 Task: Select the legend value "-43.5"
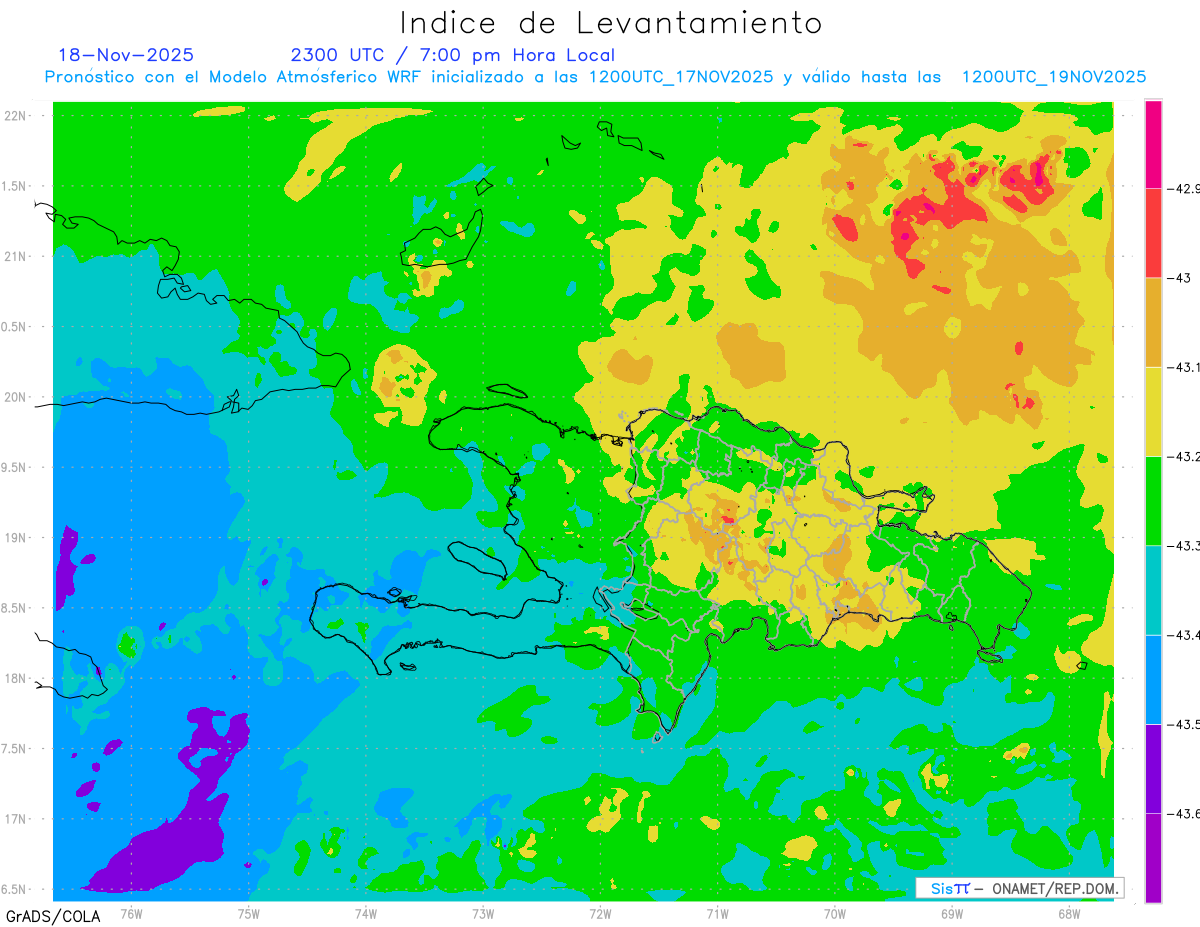1186,724
